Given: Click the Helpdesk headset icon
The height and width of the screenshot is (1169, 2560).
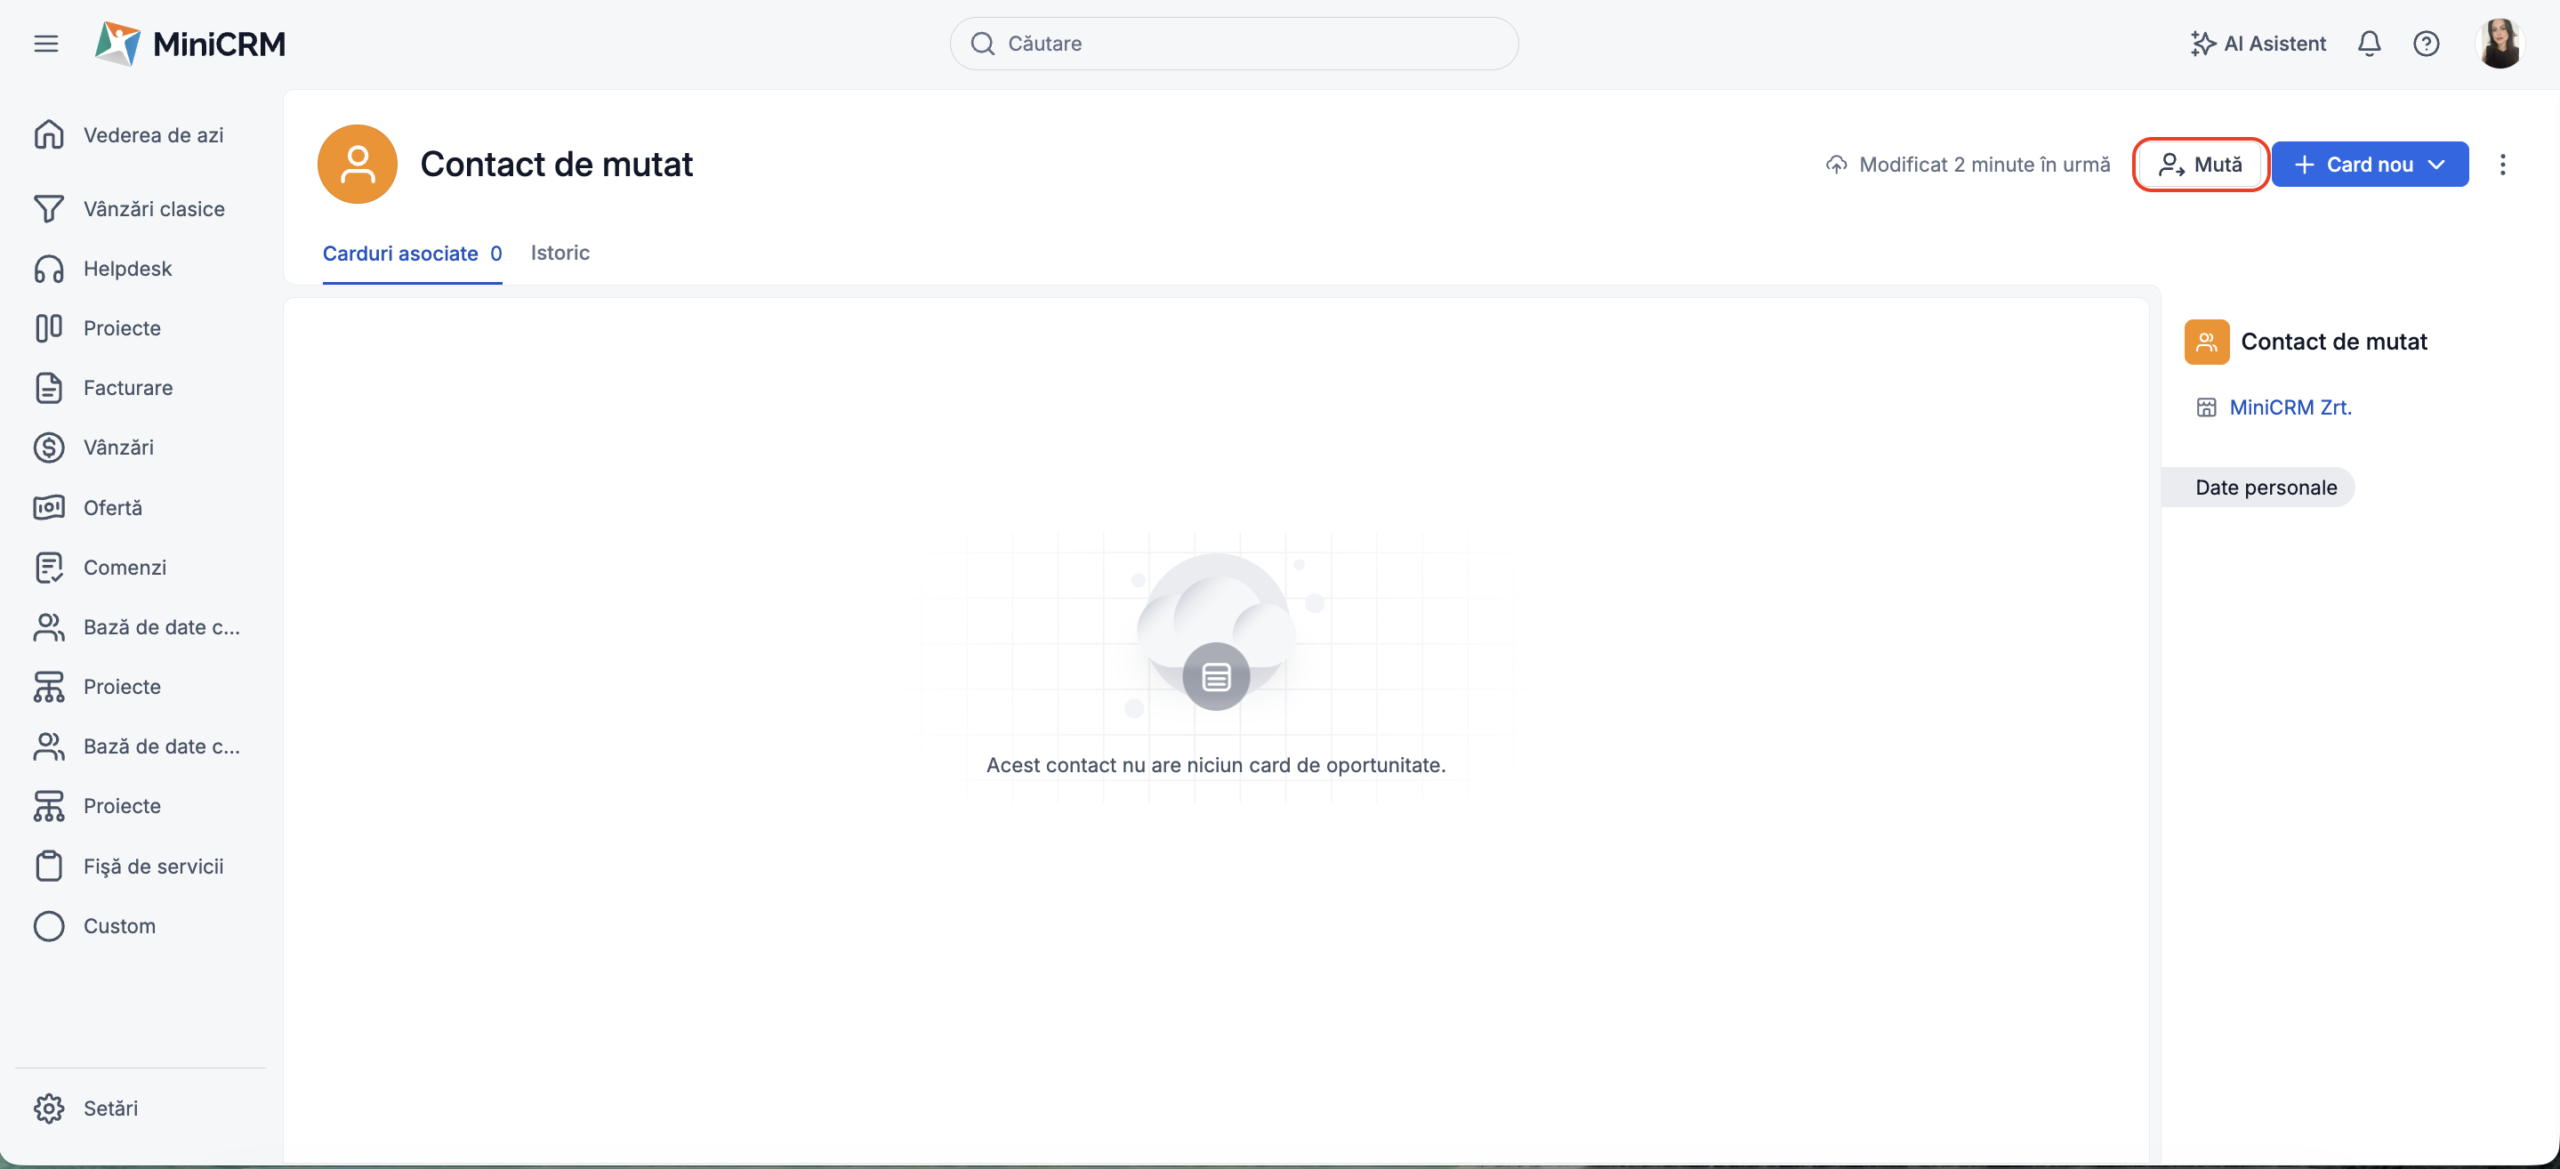Looking at the screenshot, I should click(48, 268).
